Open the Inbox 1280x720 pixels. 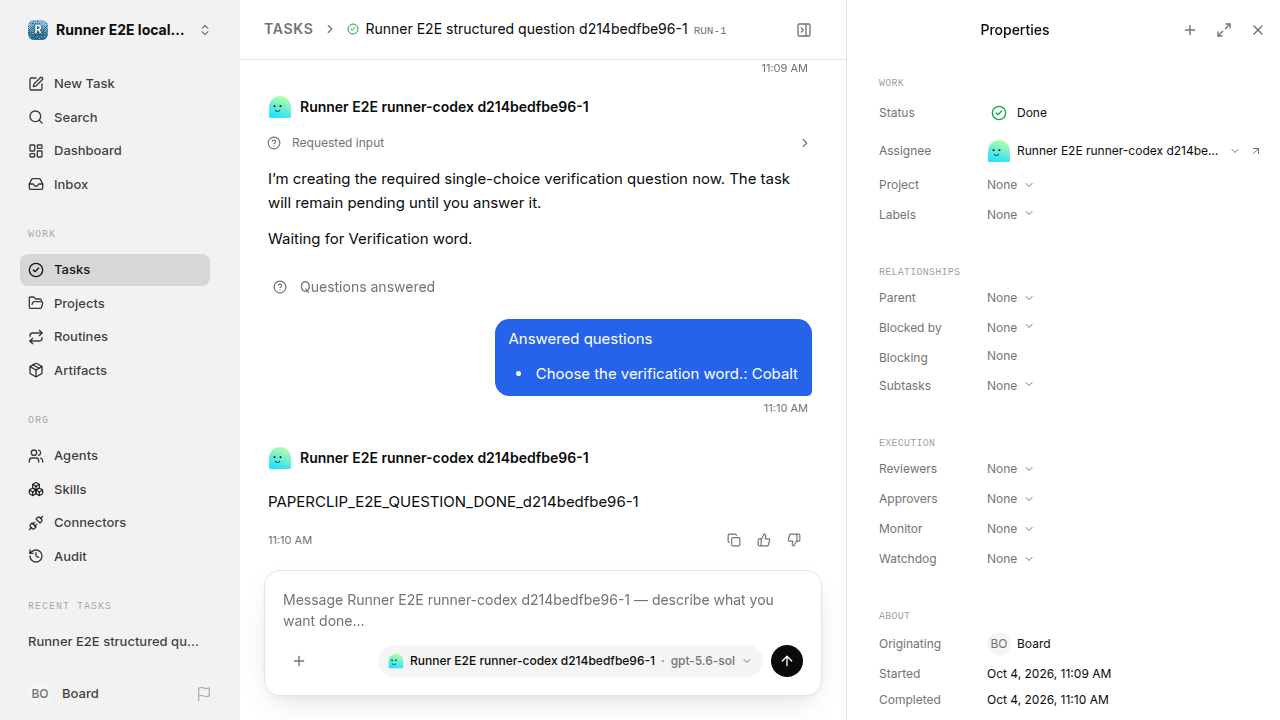(115, 185)
